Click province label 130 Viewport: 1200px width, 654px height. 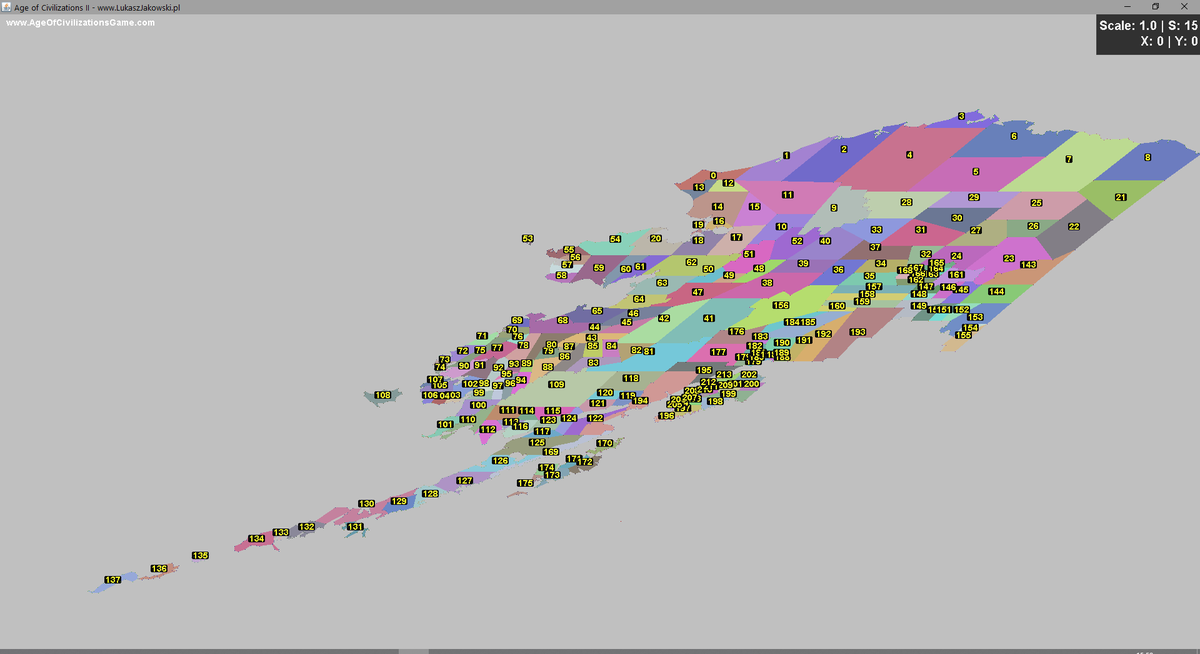(x=367, y=504)
